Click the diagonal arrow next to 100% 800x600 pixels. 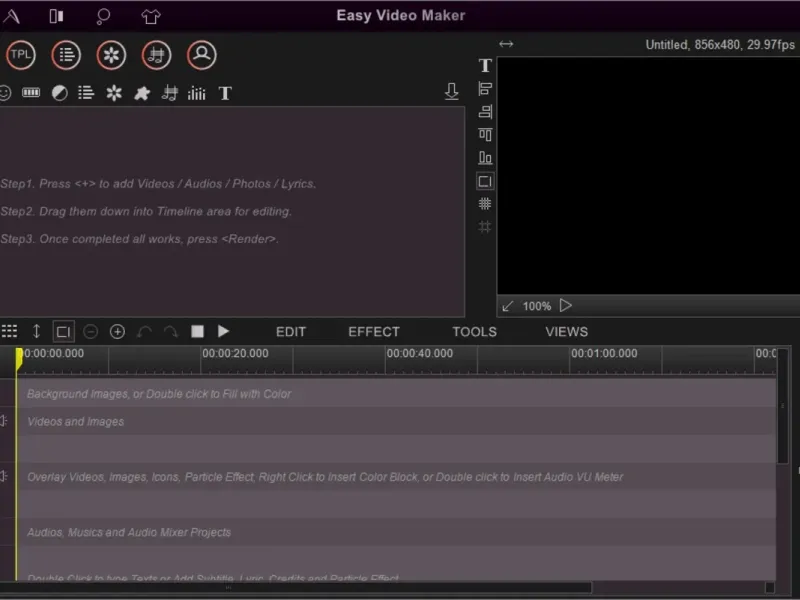[x=507, y=306]
